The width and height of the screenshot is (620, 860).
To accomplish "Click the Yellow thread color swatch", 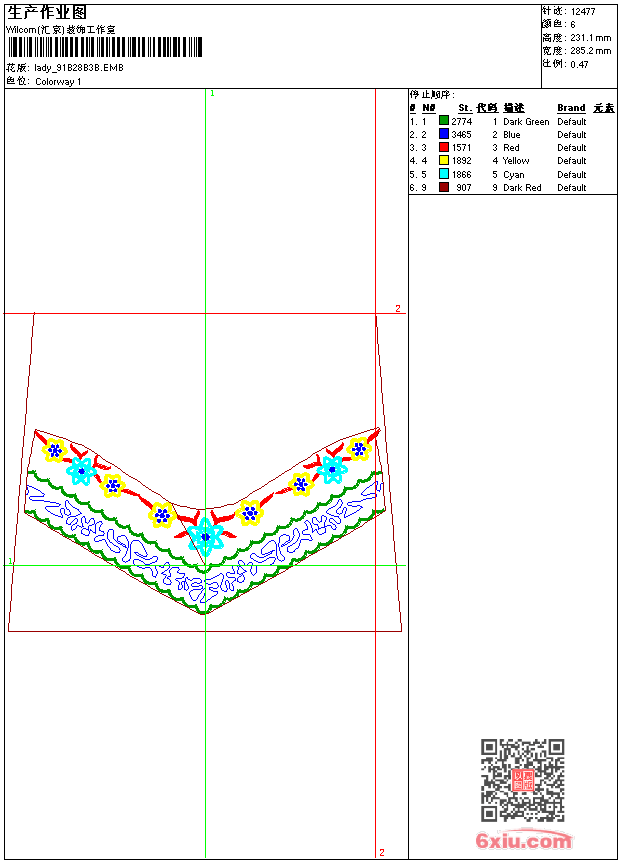I will (x=444, y=160).
